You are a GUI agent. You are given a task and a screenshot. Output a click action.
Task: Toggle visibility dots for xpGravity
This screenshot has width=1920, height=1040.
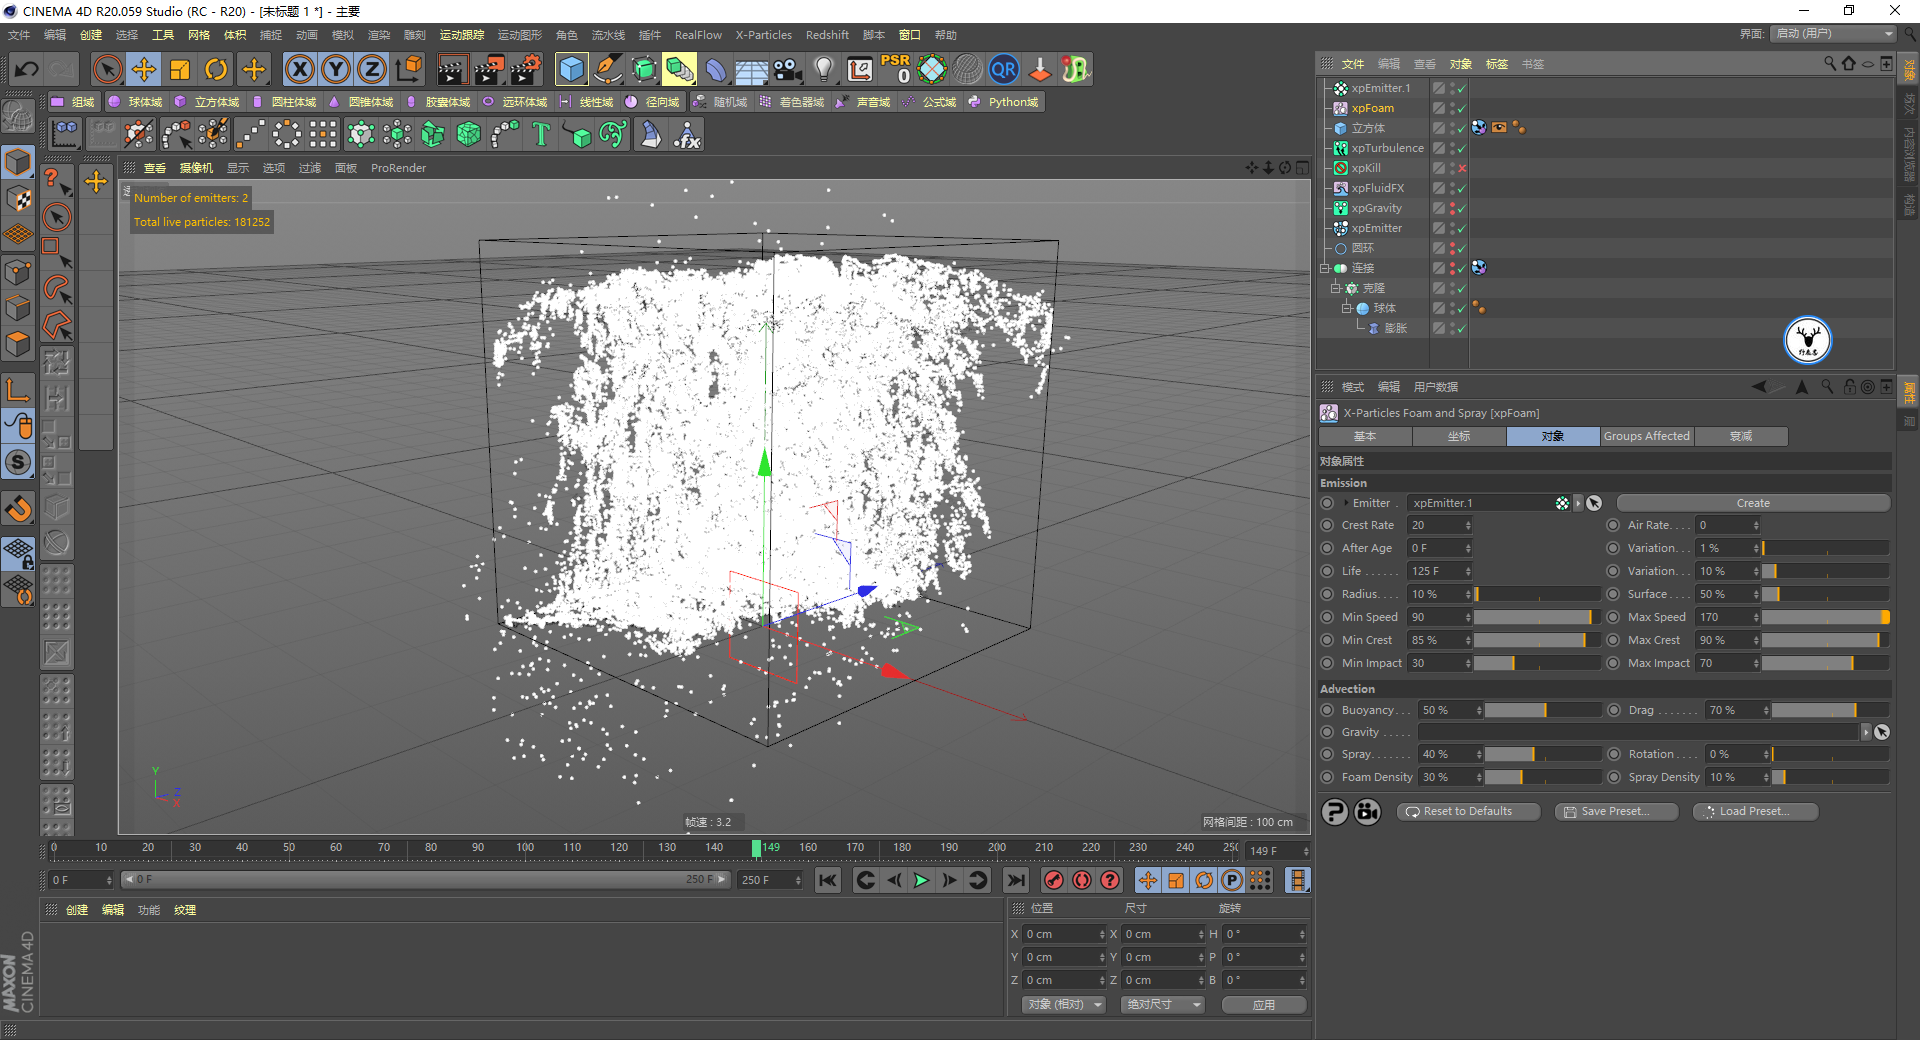point(1451,208)
